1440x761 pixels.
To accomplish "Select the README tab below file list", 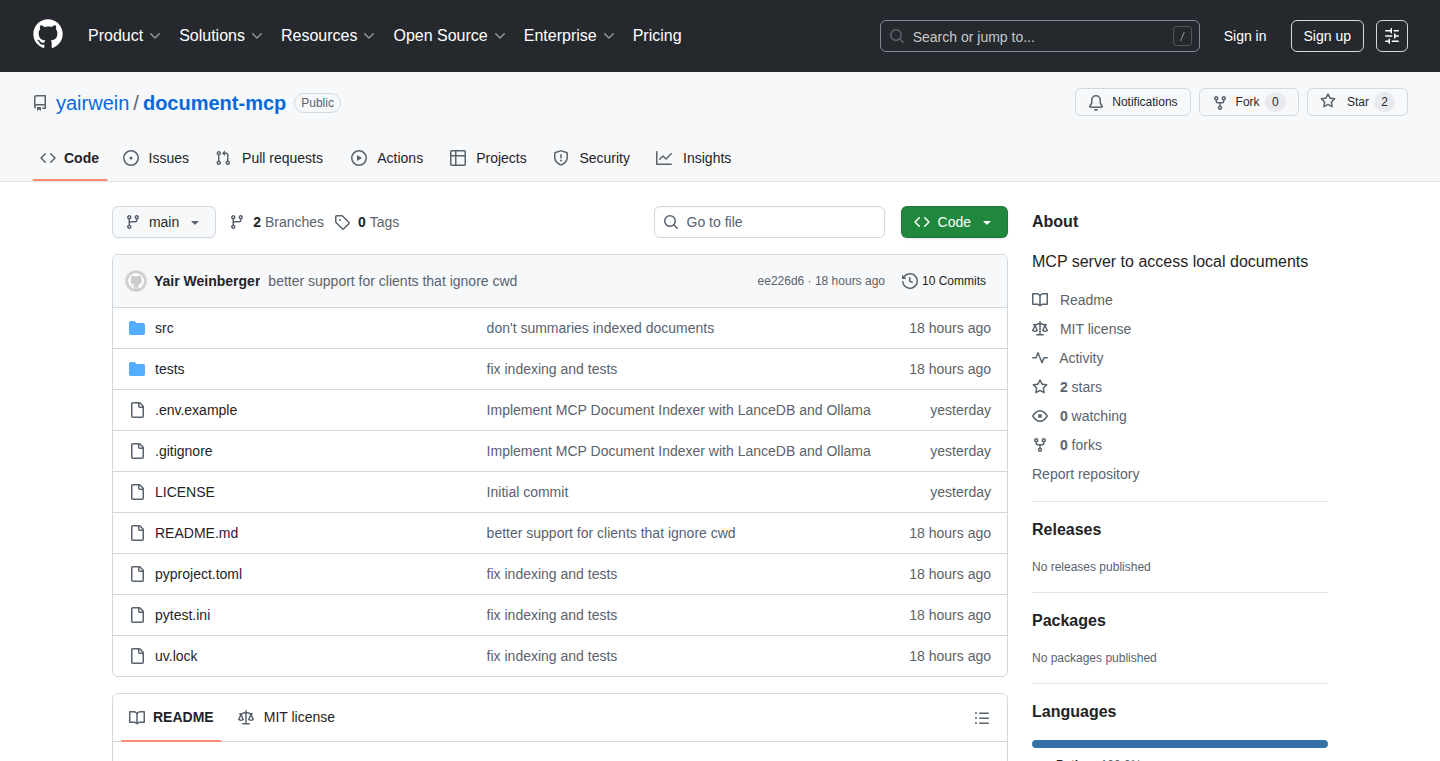I will pyautogui.click(x=171, y=717).
